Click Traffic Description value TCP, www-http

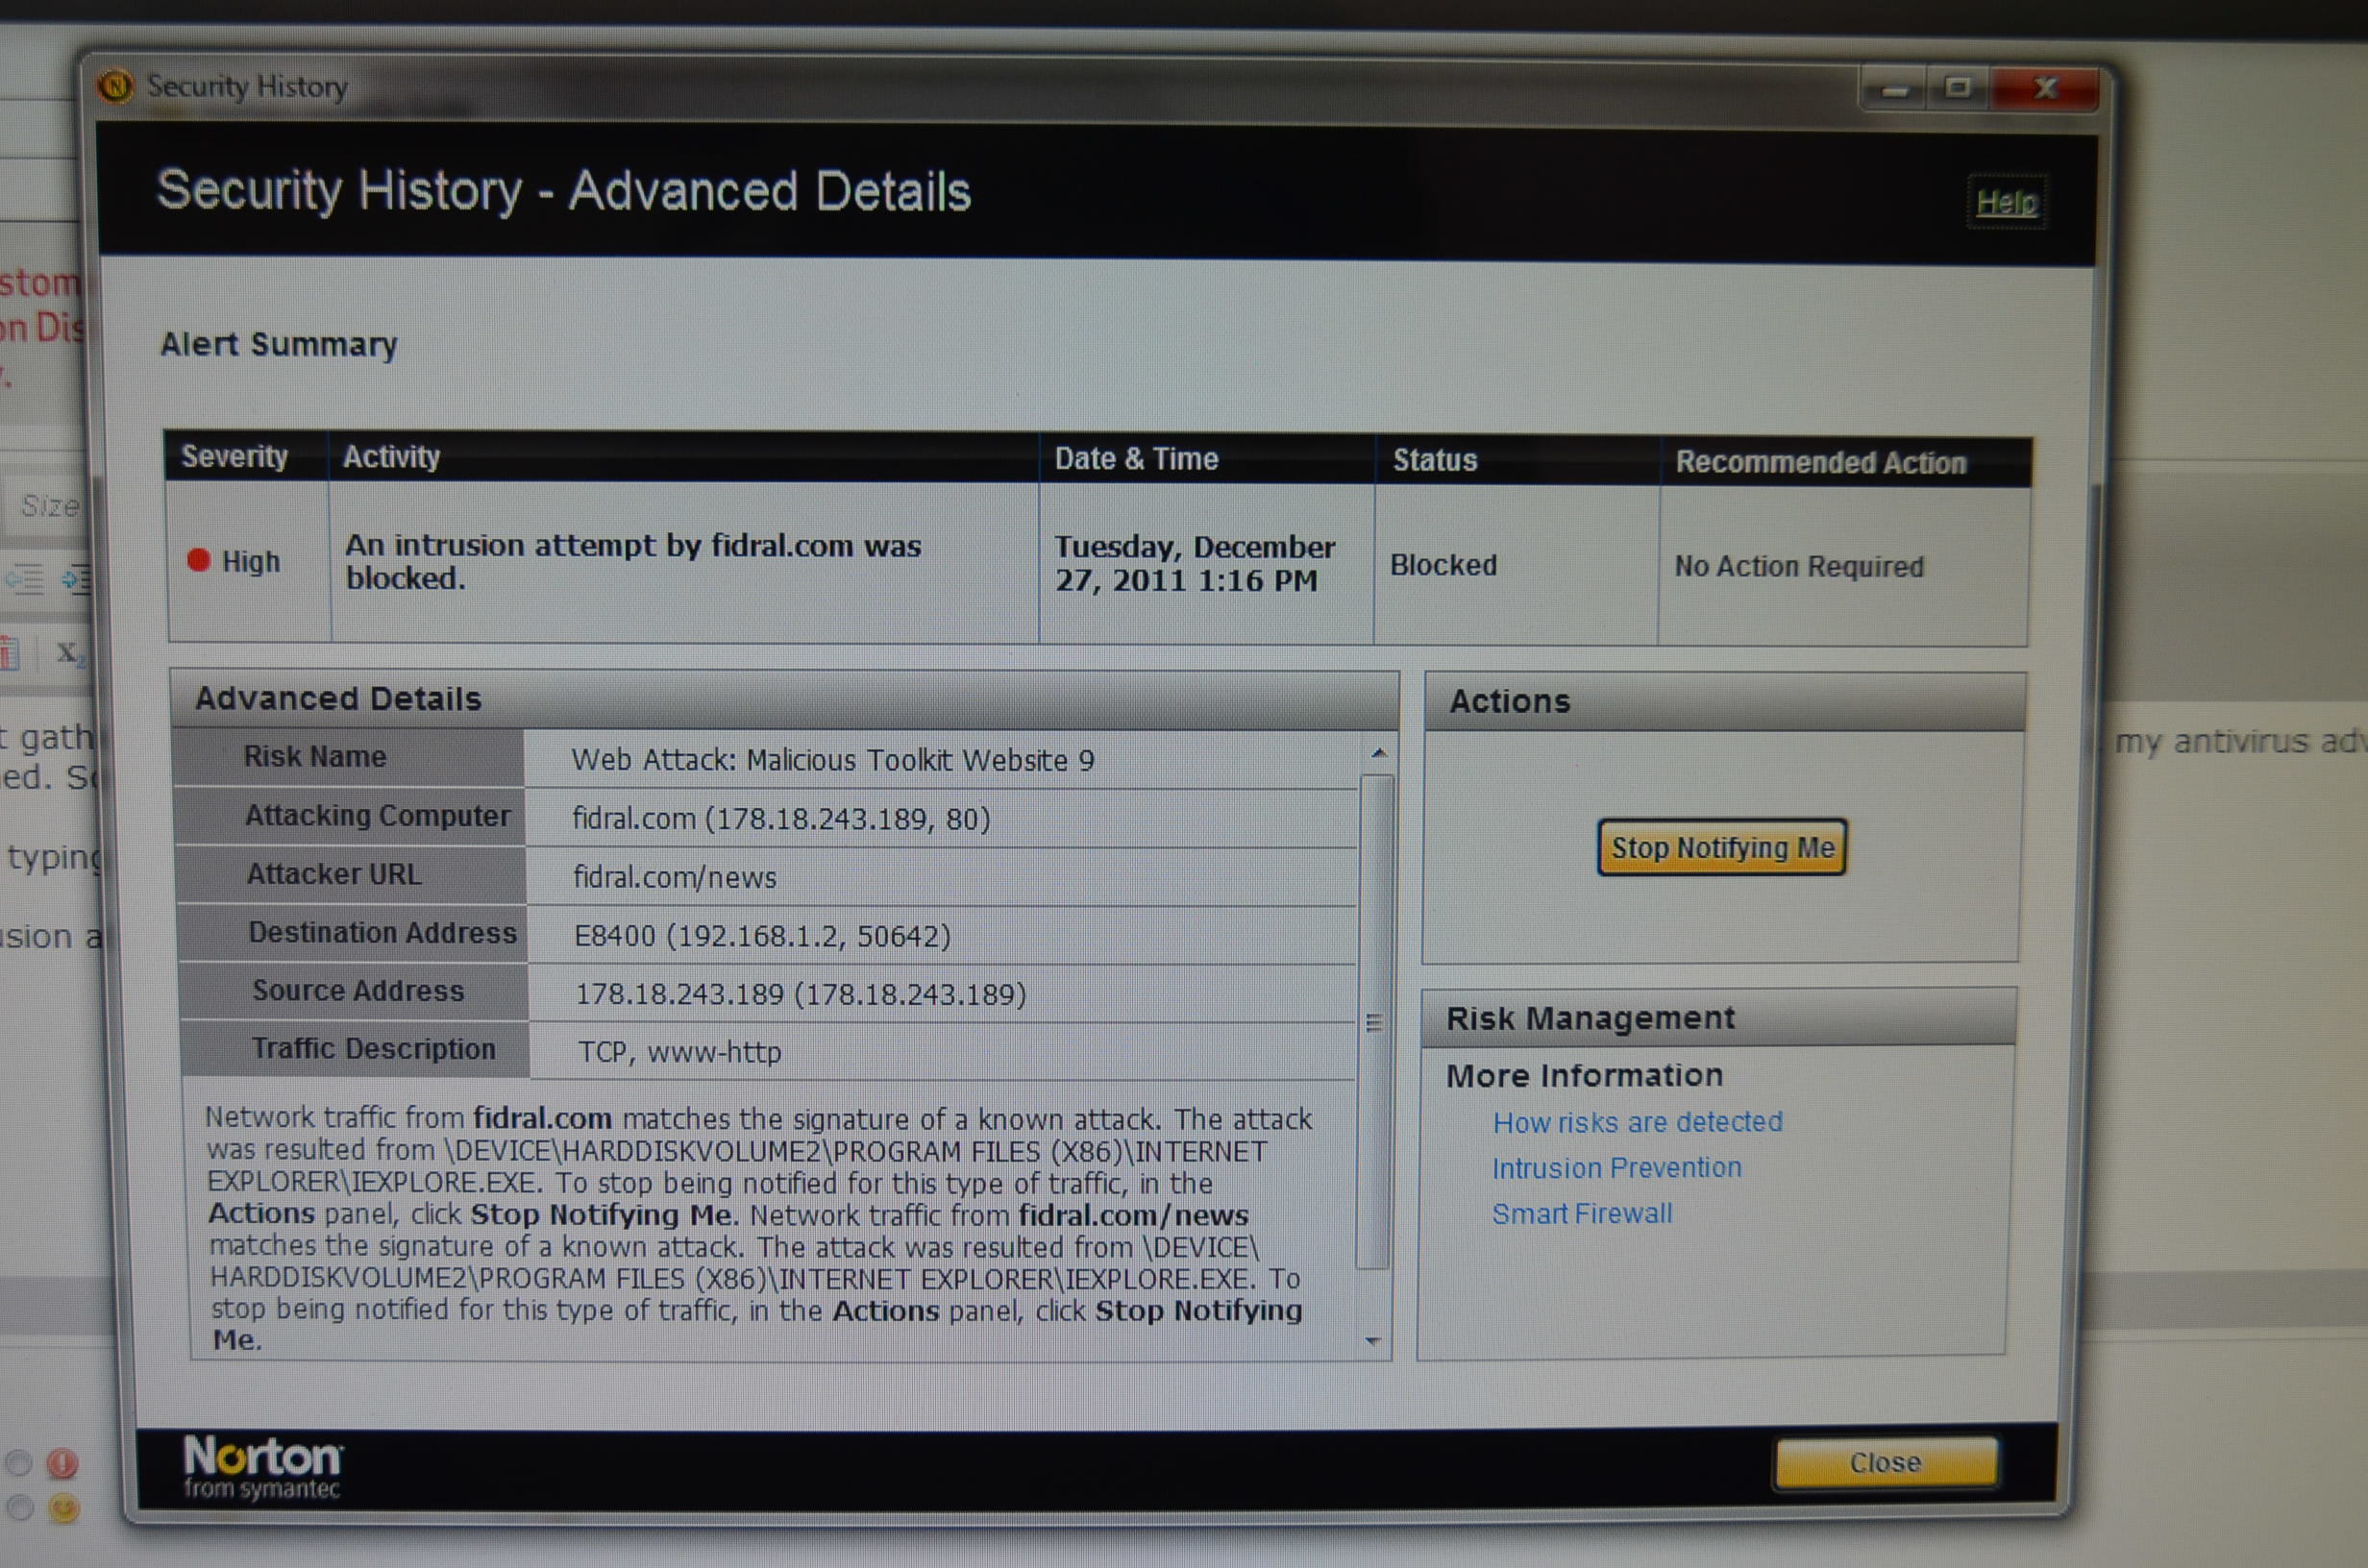tap(680, 1052)
